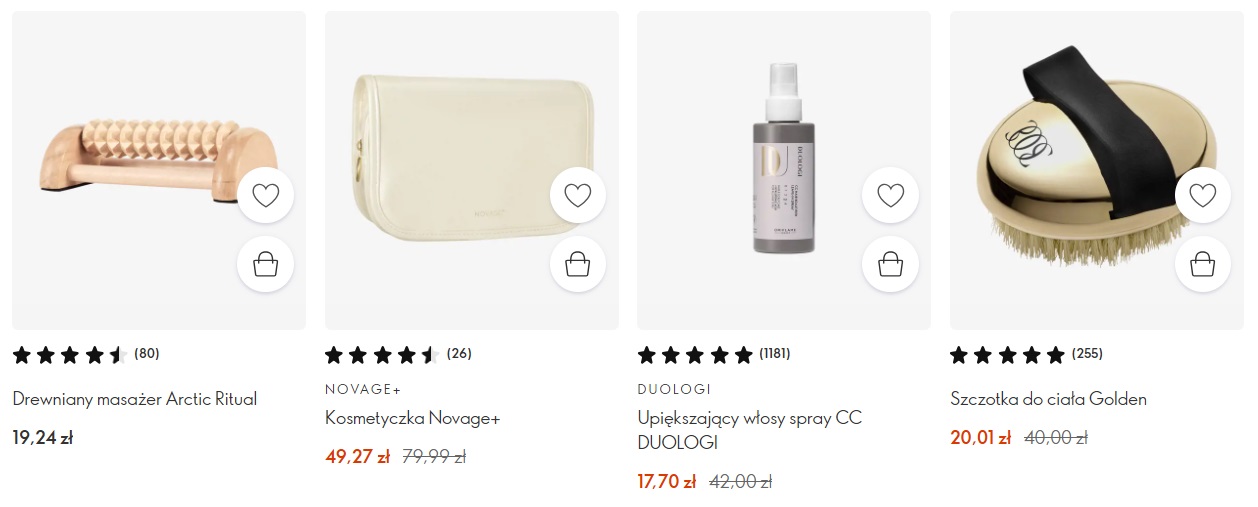The image size is (1258, 507).
Task: Open the DUOLOGI brand label
Action: 674,389
